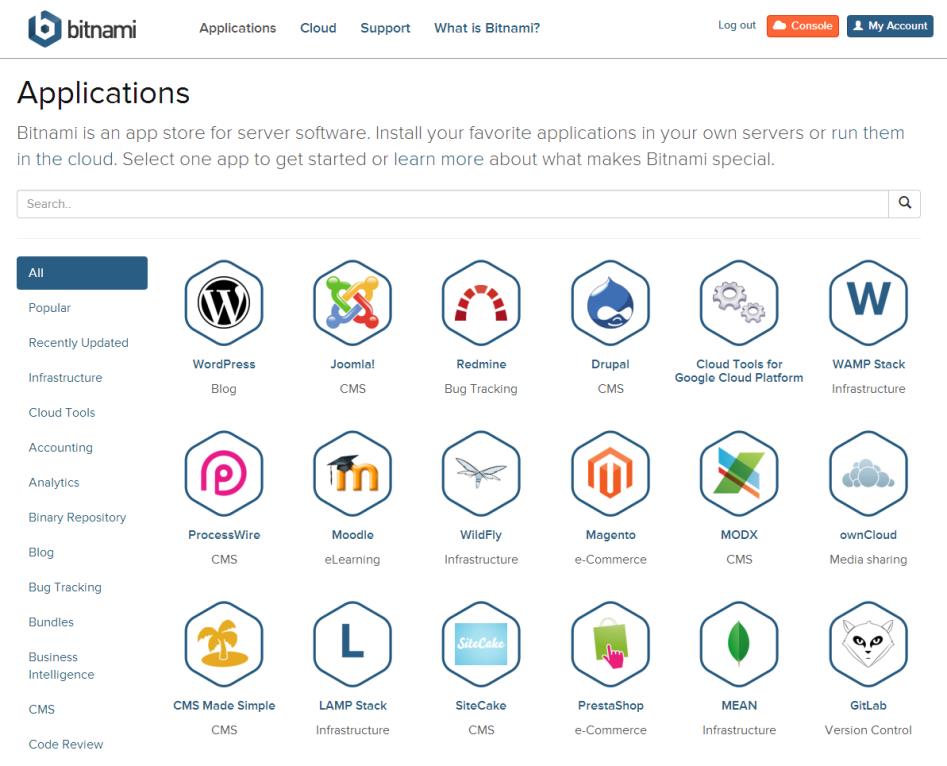Open the Cloud menu item
Image resolution: width=947 pixels, height=766 pixels.
pyautogui.click(x=318, y=28)
